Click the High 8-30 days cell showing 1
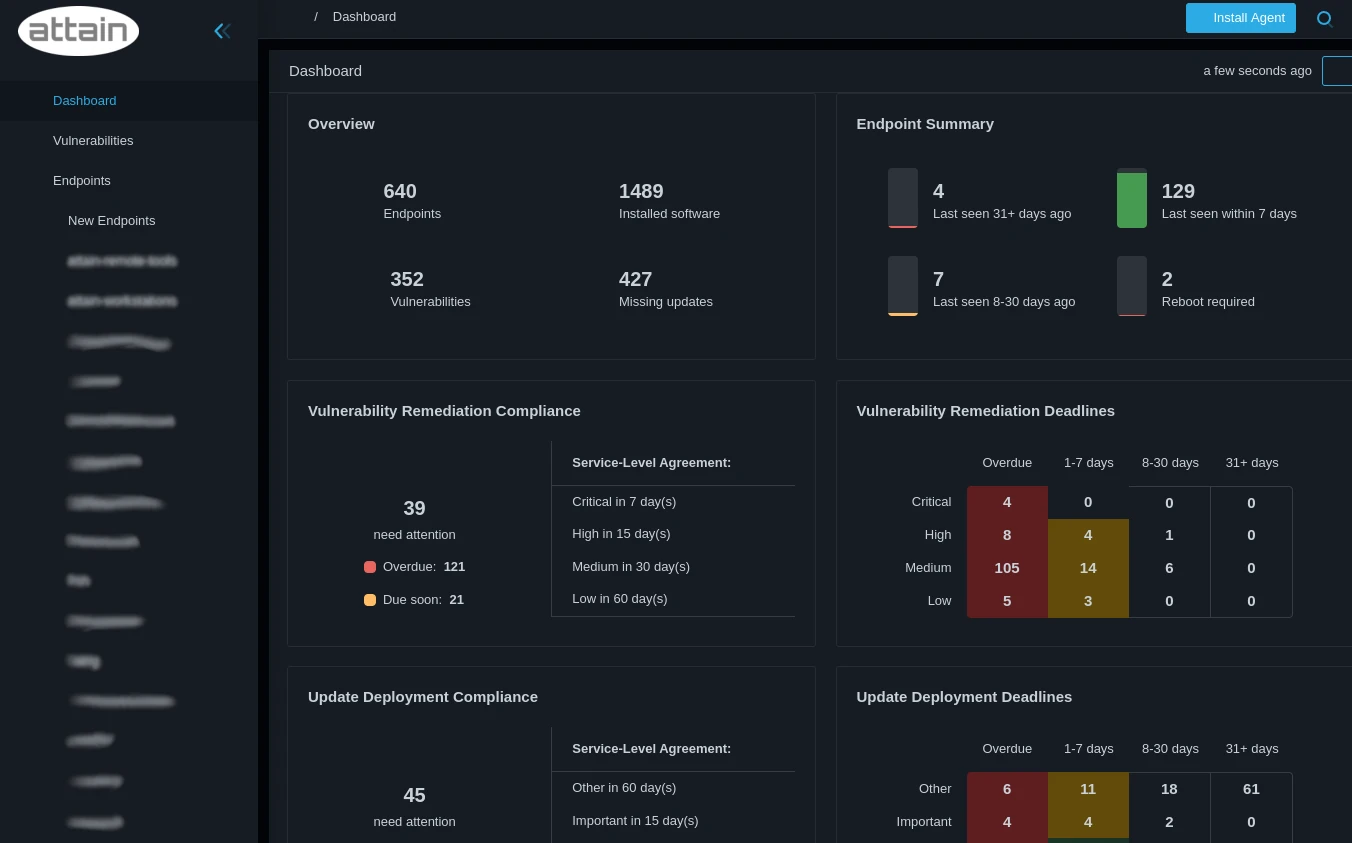1352x843 pixels. (1169, 535)
